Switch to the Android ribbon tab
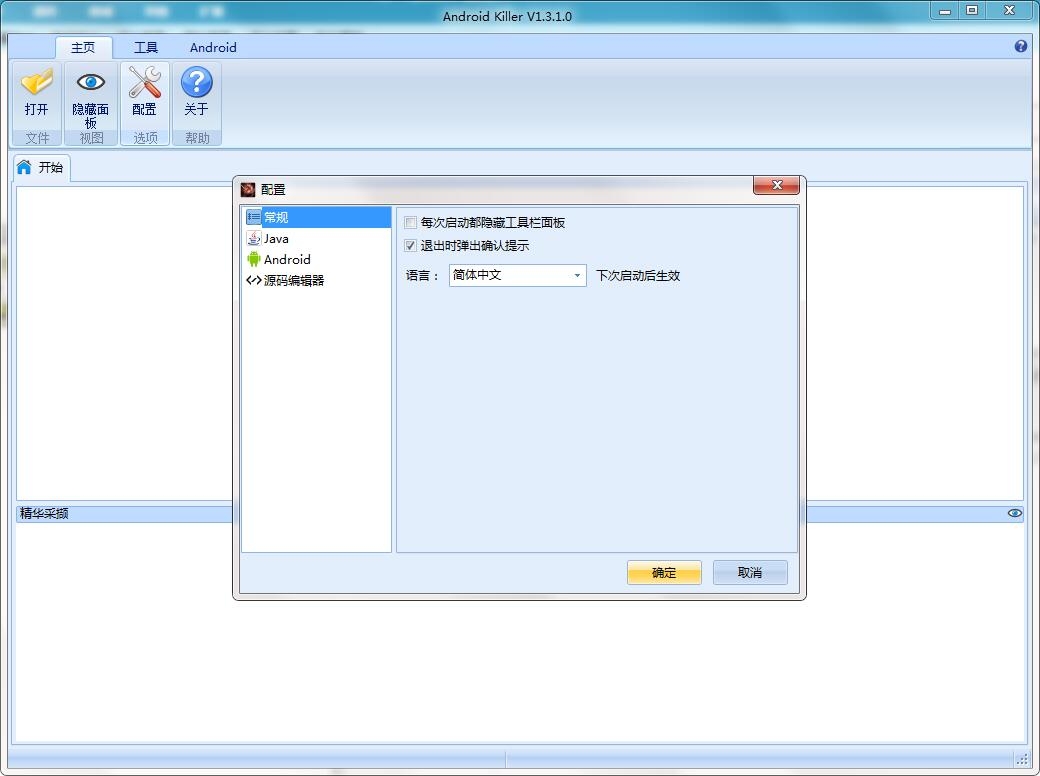The height and width of the screenshot is (776, 1040). click(213, 48)
